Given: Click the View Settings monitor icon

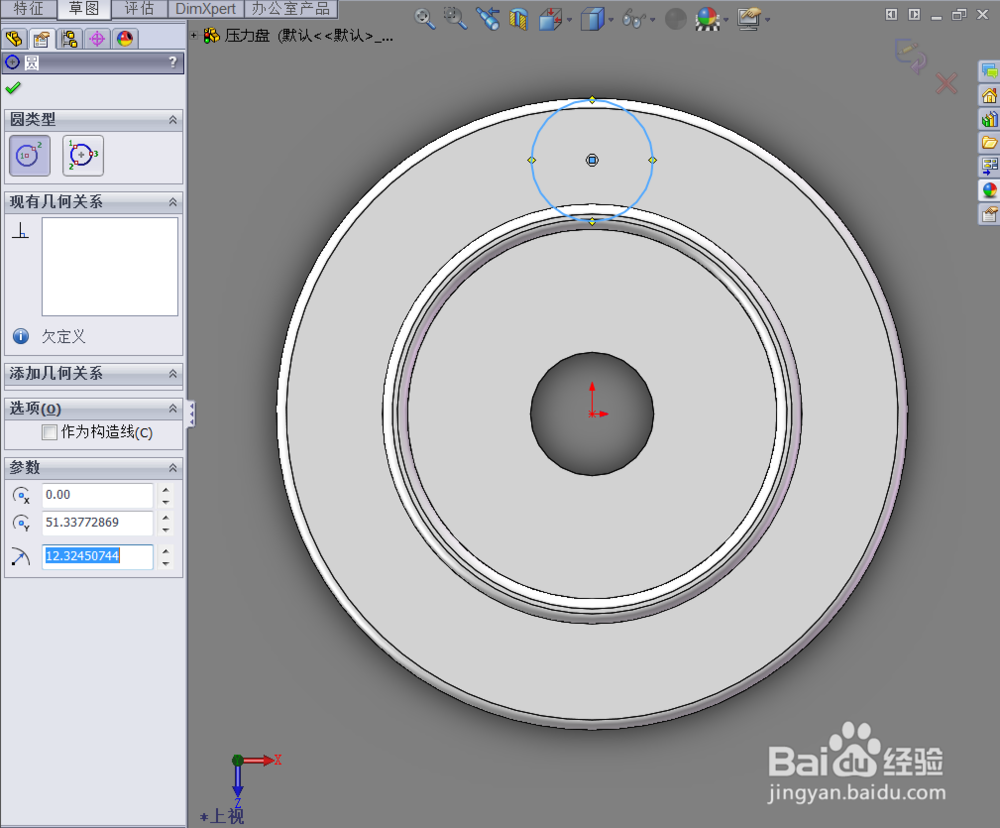Looking at the screenshot, I should (x=749, y=19).
